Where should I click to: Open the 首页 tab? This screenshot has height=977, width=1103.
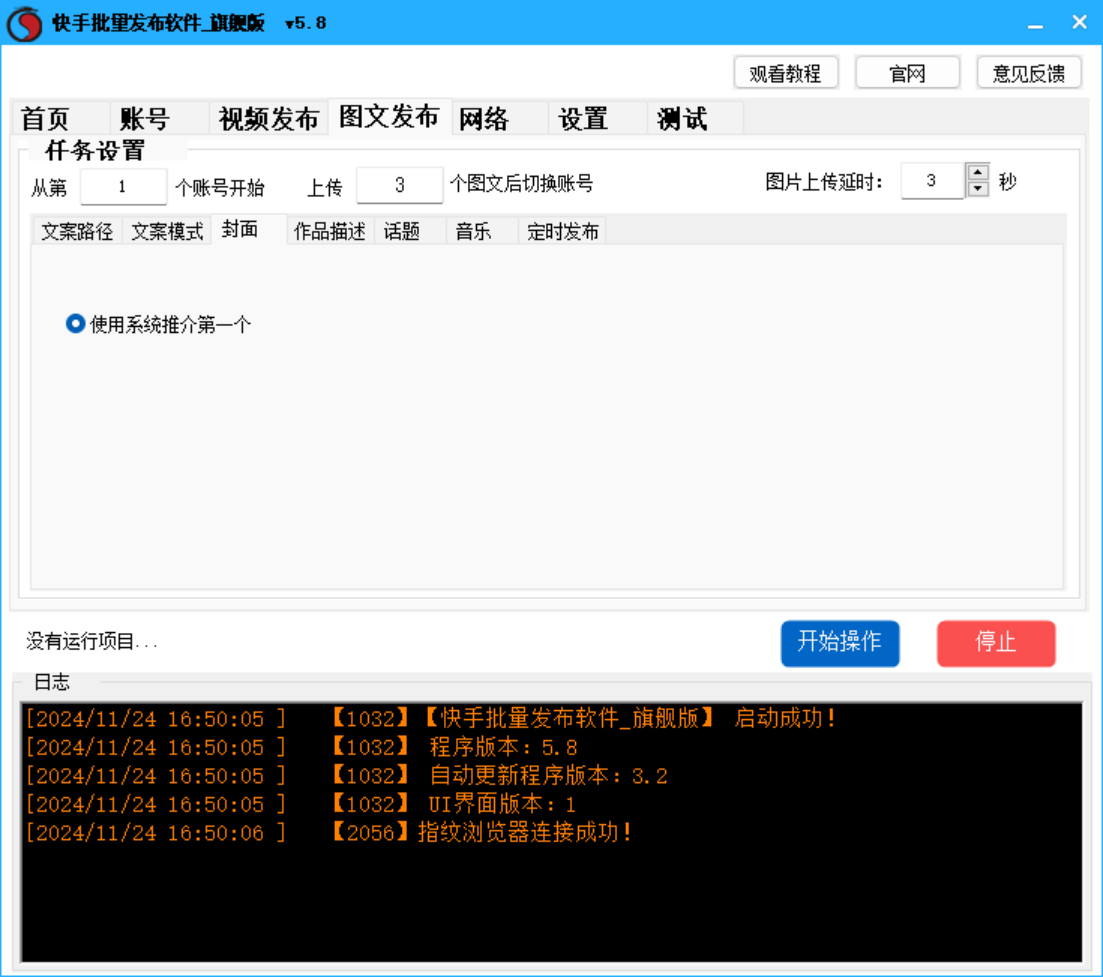60,118
